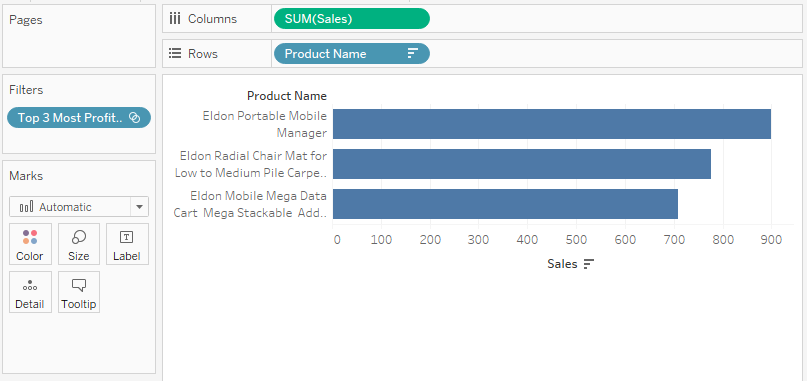
Task: Open the Label marks card
Action: tap(127, 244)
